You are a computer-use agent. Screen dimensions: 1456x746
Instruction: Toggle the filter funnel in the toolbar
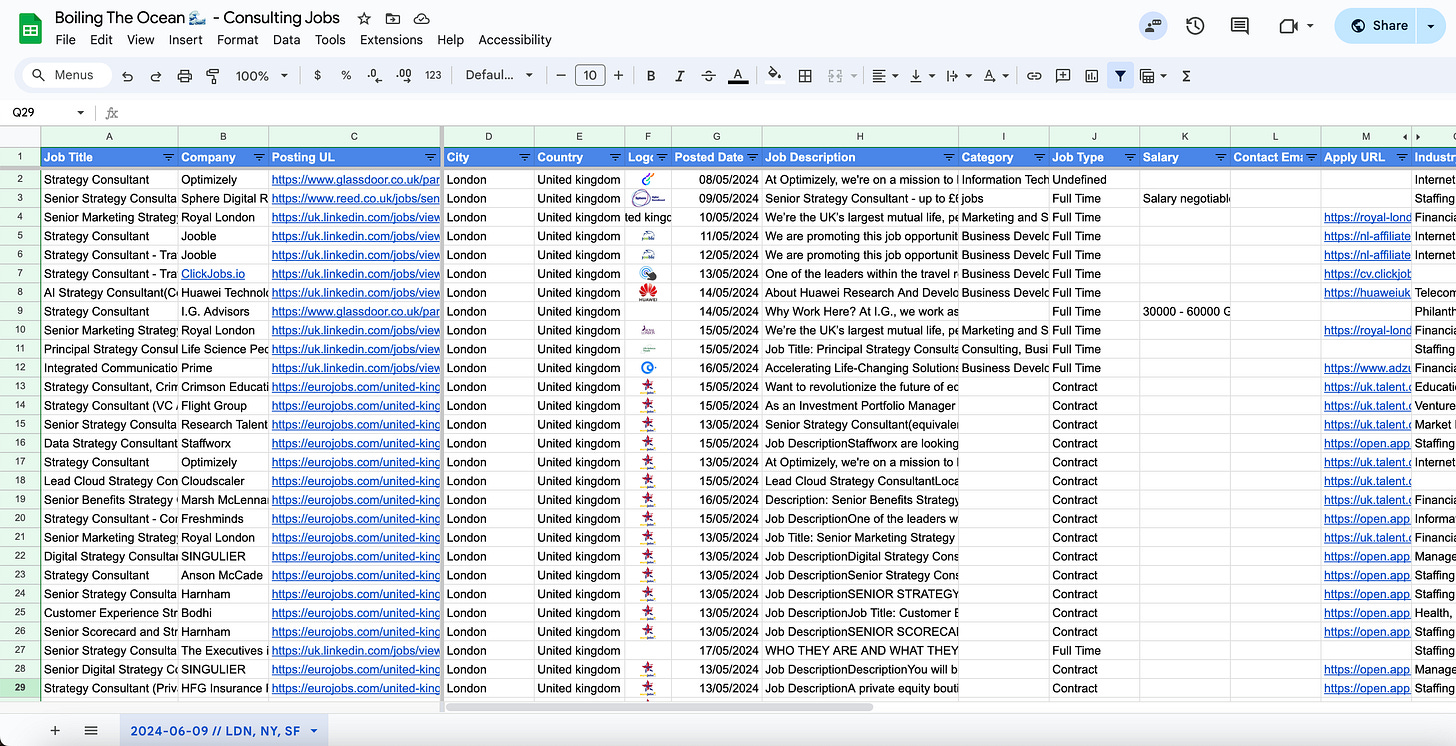tap(1120, 76)
